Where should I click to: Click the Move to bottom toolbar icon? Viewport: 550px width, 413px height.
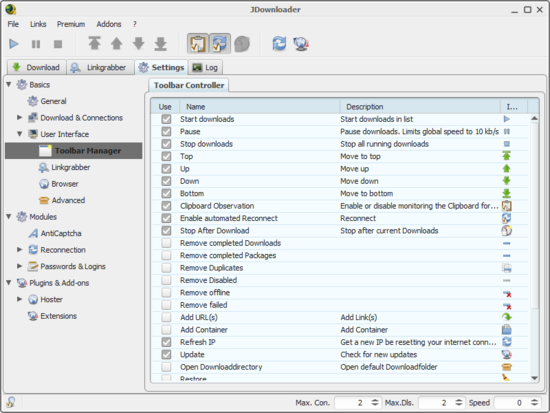161,44
